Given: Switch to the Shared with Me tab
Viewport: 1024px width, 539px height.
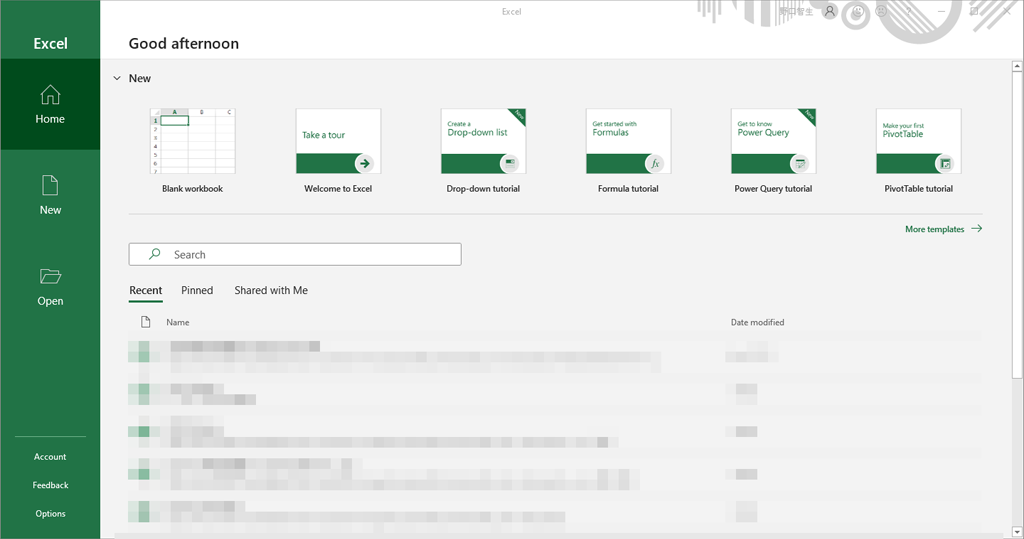Looking at the screenshot, I should (271, 291).
